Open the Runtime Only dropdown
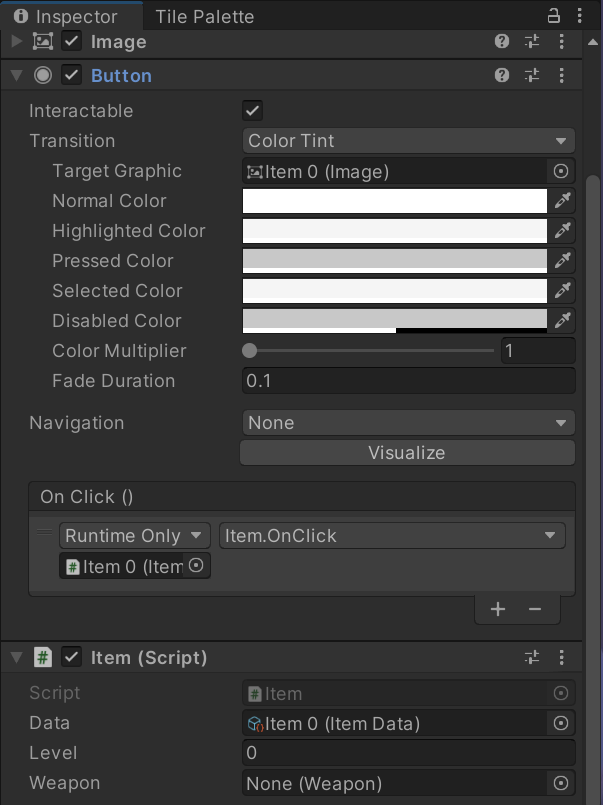603x805 pixels. pos(135,535)
